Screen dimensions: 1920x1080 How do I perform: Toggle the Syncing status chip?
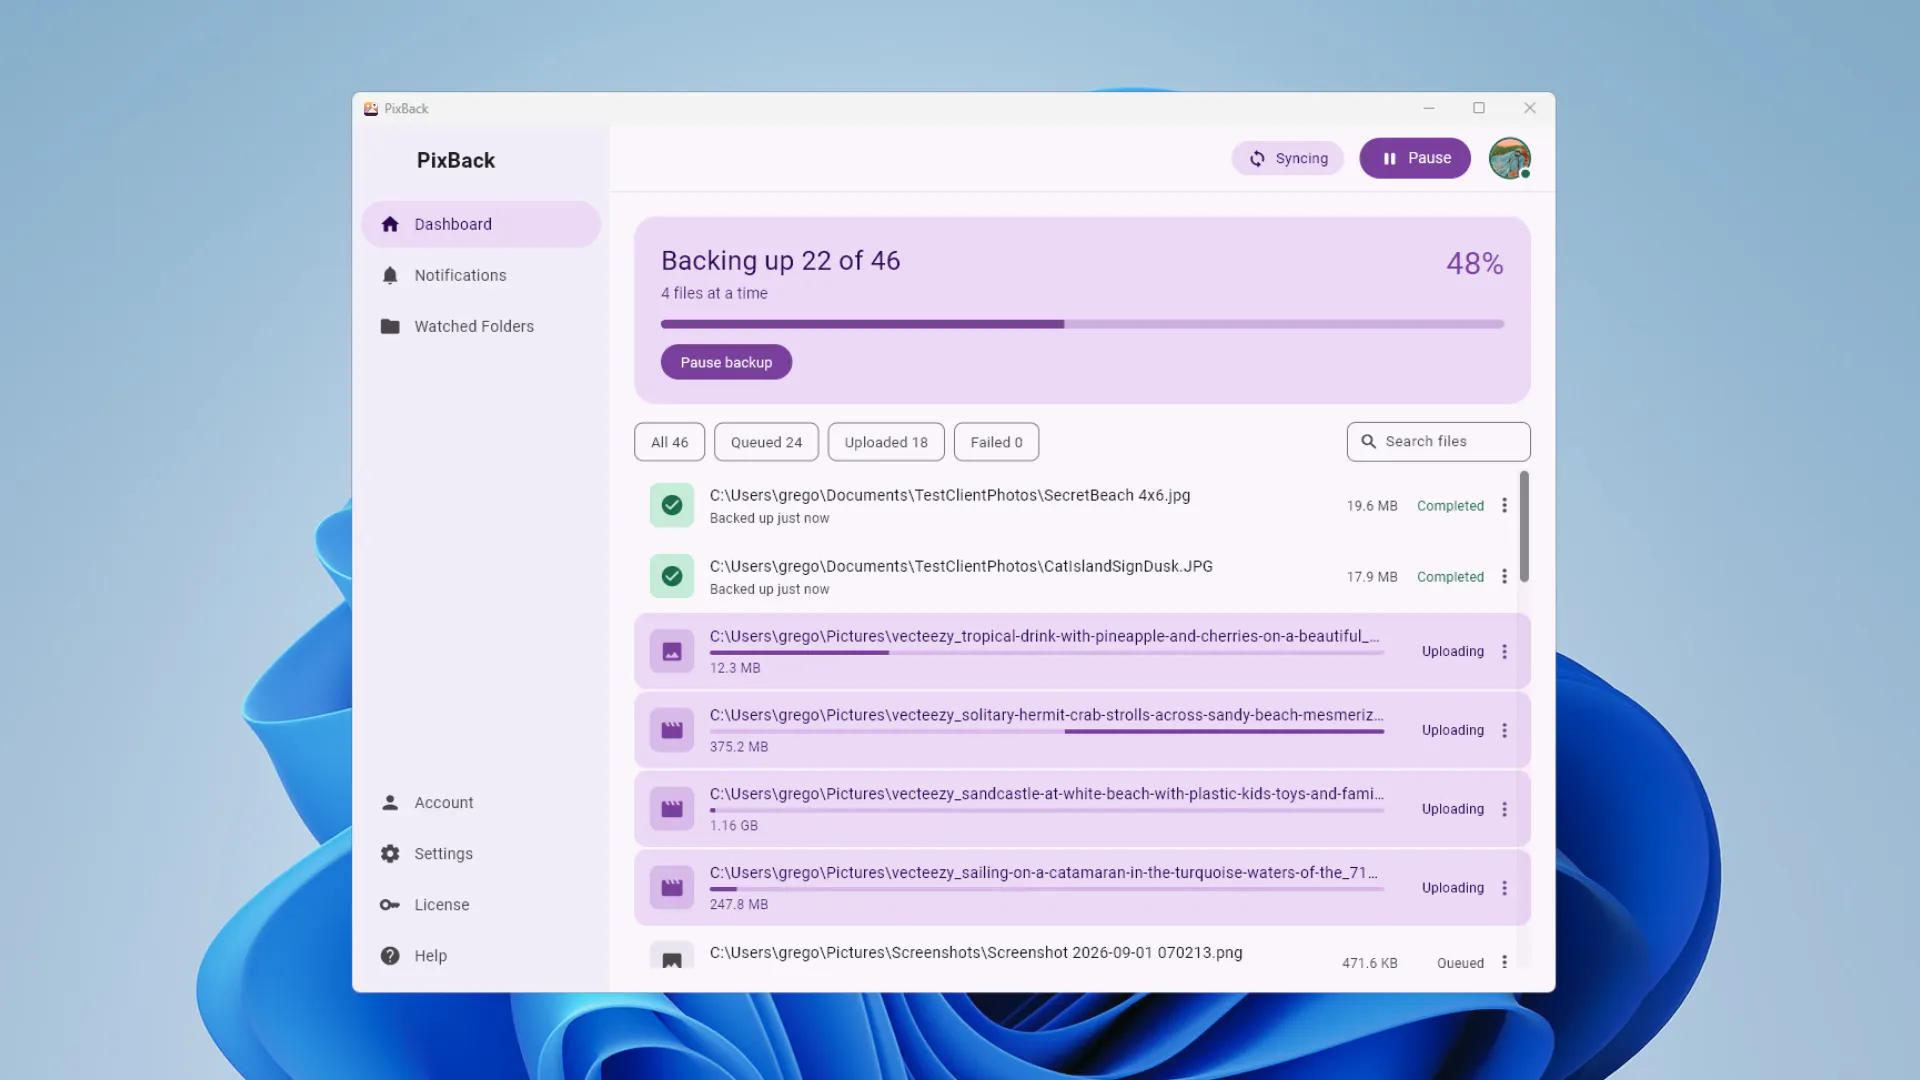[1288, 158]
